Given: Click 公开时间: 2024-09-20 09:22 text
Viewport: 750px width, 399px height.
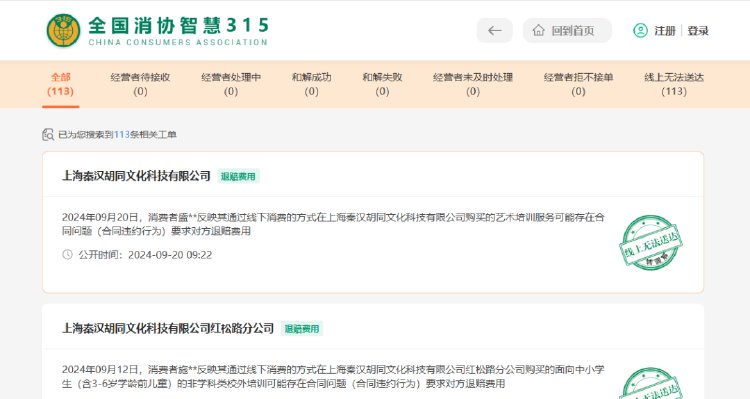Looking at the screenshot, I should 145,255.
